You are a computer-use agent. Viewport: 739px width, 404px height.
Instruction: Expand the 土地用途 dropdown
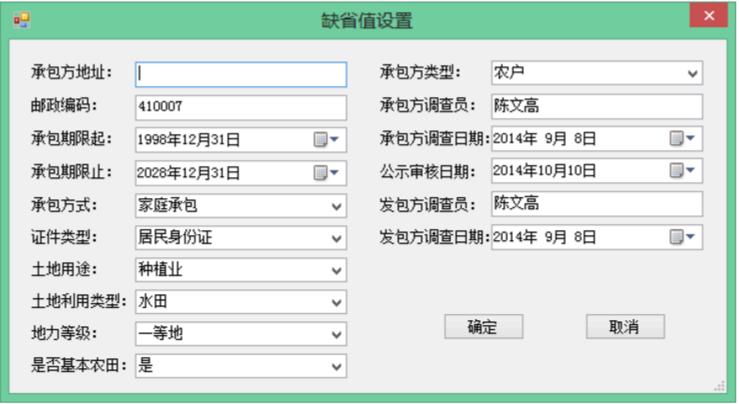pos(336,270)
